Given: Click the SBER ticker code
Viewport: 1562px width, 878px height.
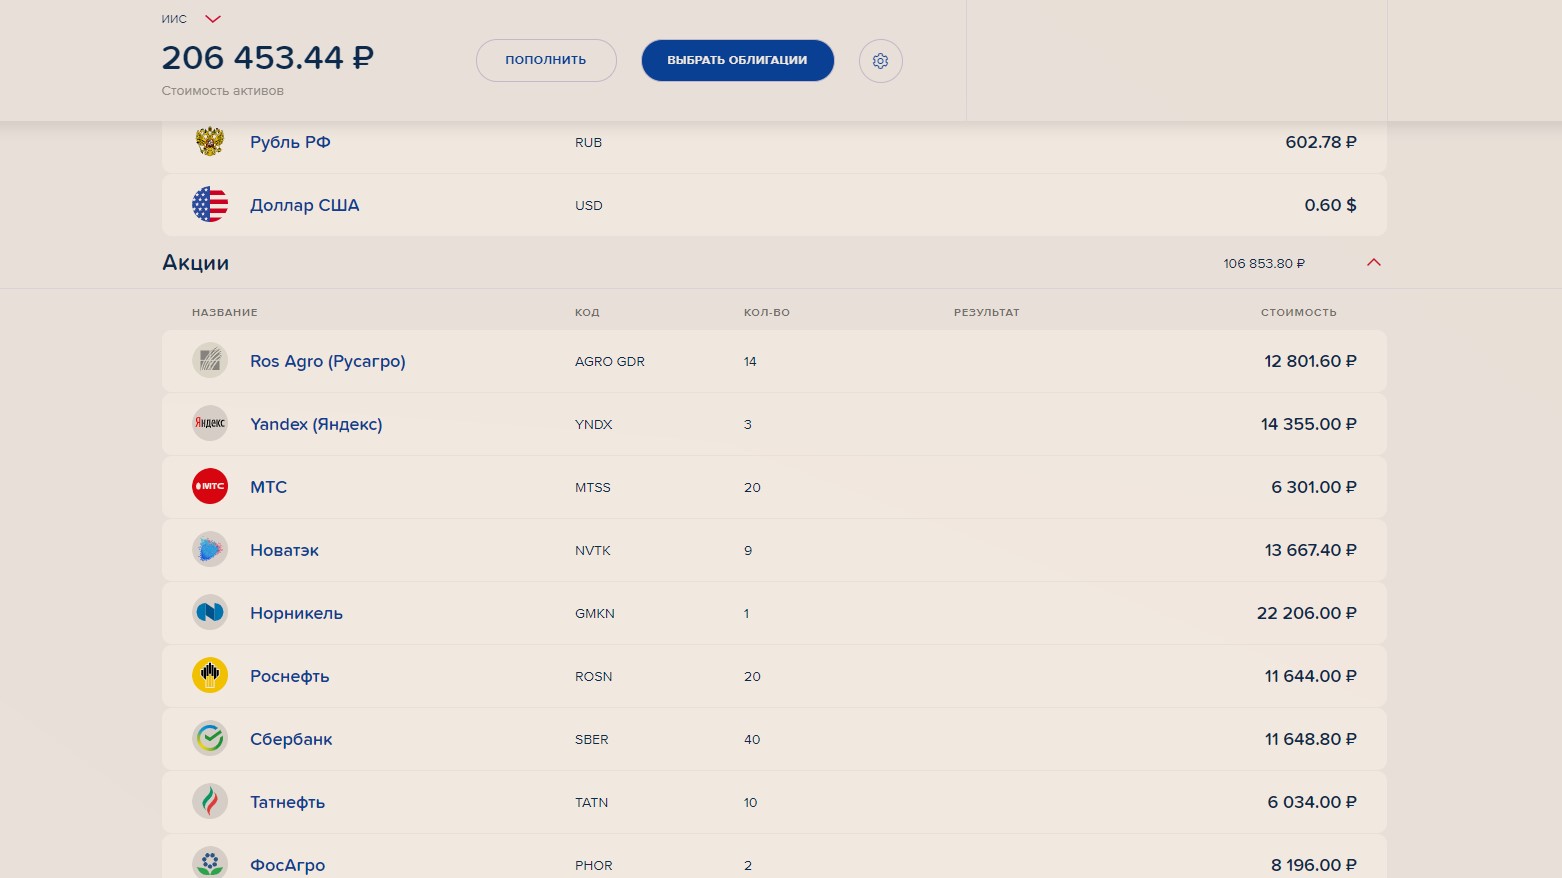Looking at the screenshot, I should pos(591,739).
